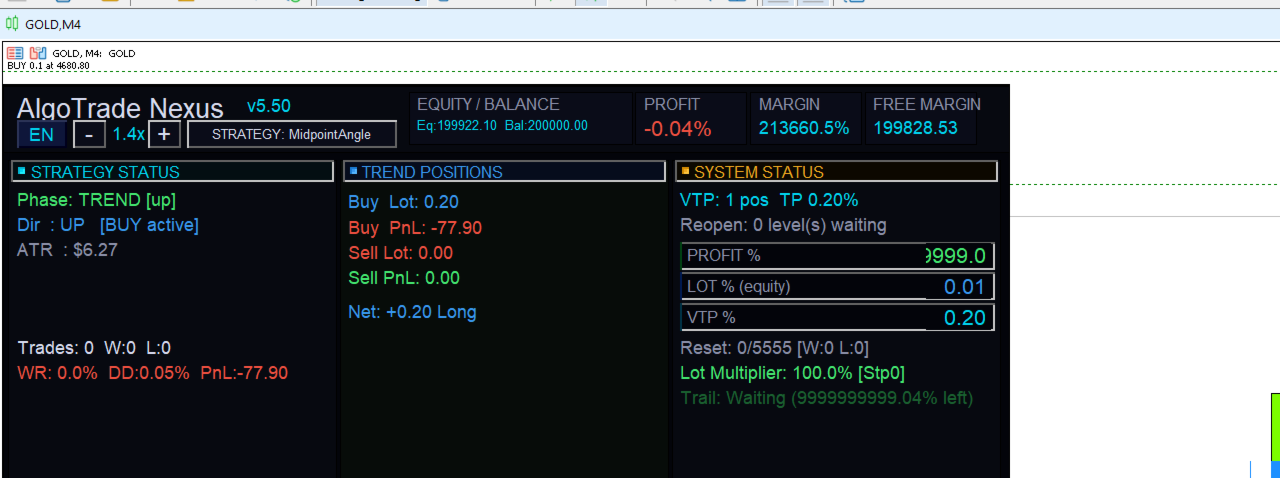
Task: Increase panel scale with plus button
Action: 165,134
